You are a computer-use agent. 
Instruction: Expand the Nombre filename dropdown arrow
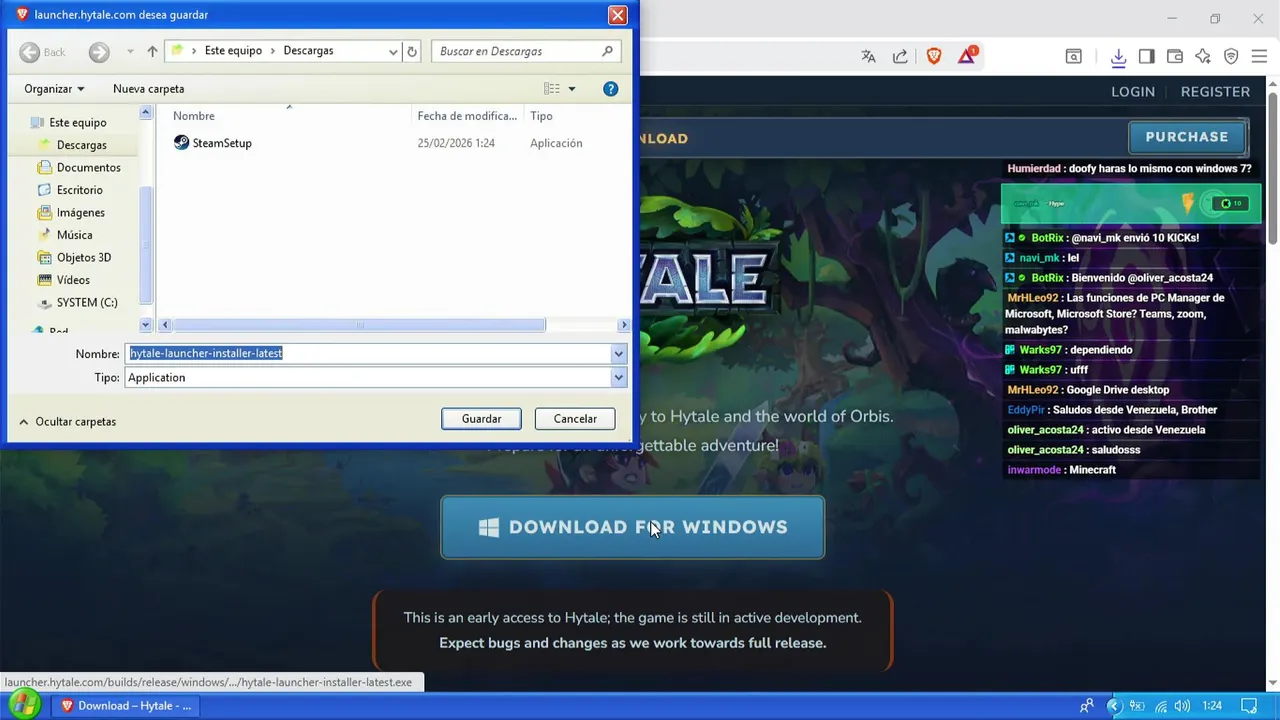[618, 354]
